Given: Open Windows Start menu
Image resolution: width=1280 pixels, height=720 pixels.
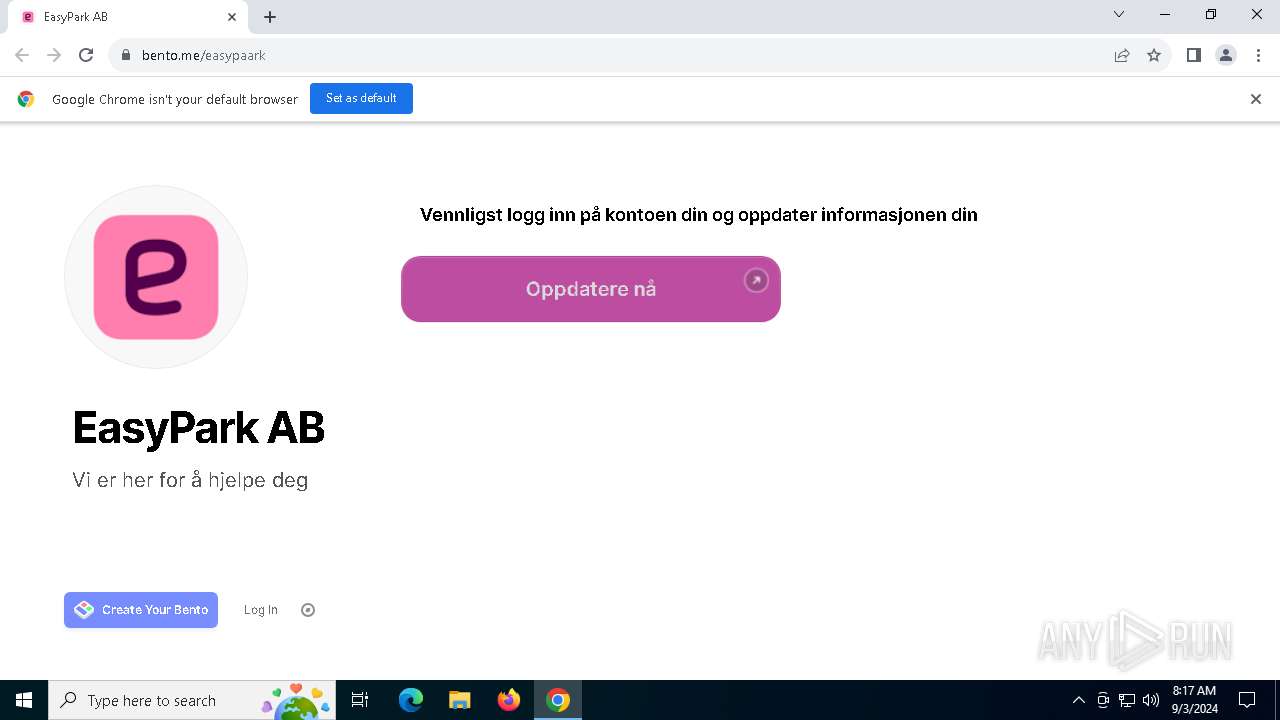Looking at the screenshot, I should click(x=24, y=700).
